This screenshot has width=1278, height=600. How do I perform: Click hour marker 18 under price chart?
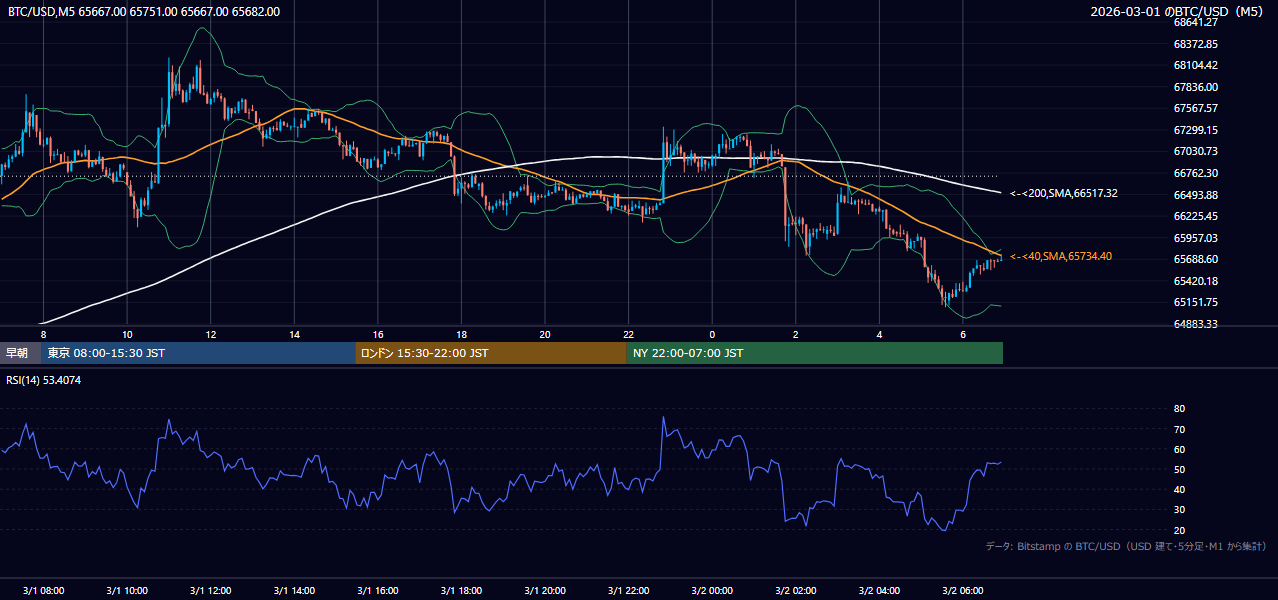[x=461, y=334]
